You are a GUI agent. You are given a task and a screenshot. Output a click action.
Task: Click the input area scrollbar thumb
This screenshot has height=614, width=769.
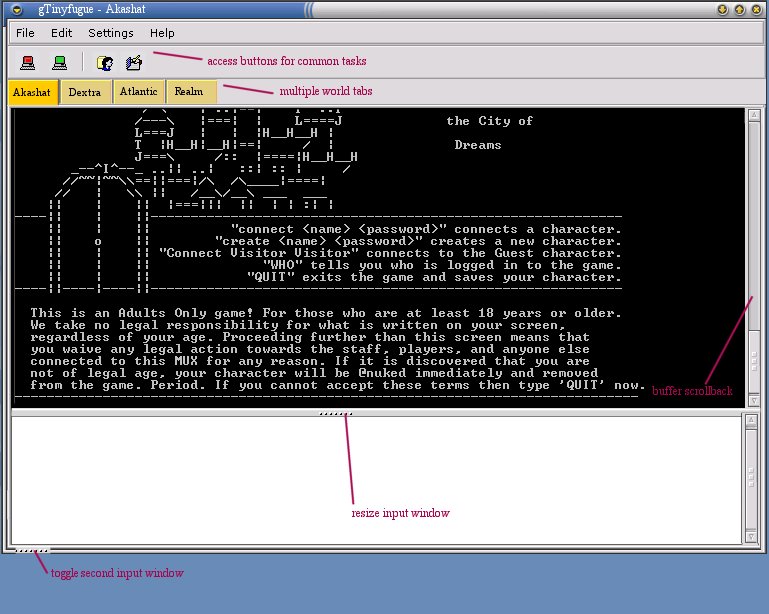(751, 479)
